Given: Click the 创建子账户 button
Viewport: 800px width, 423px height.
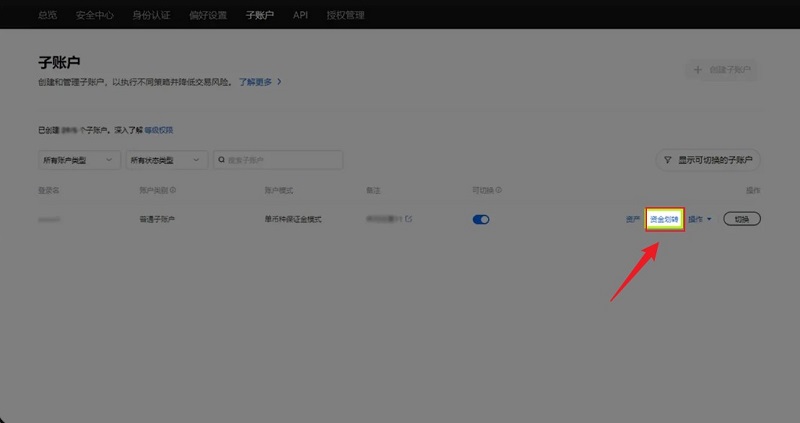Looking at the screenshot, I should point(720,70).
